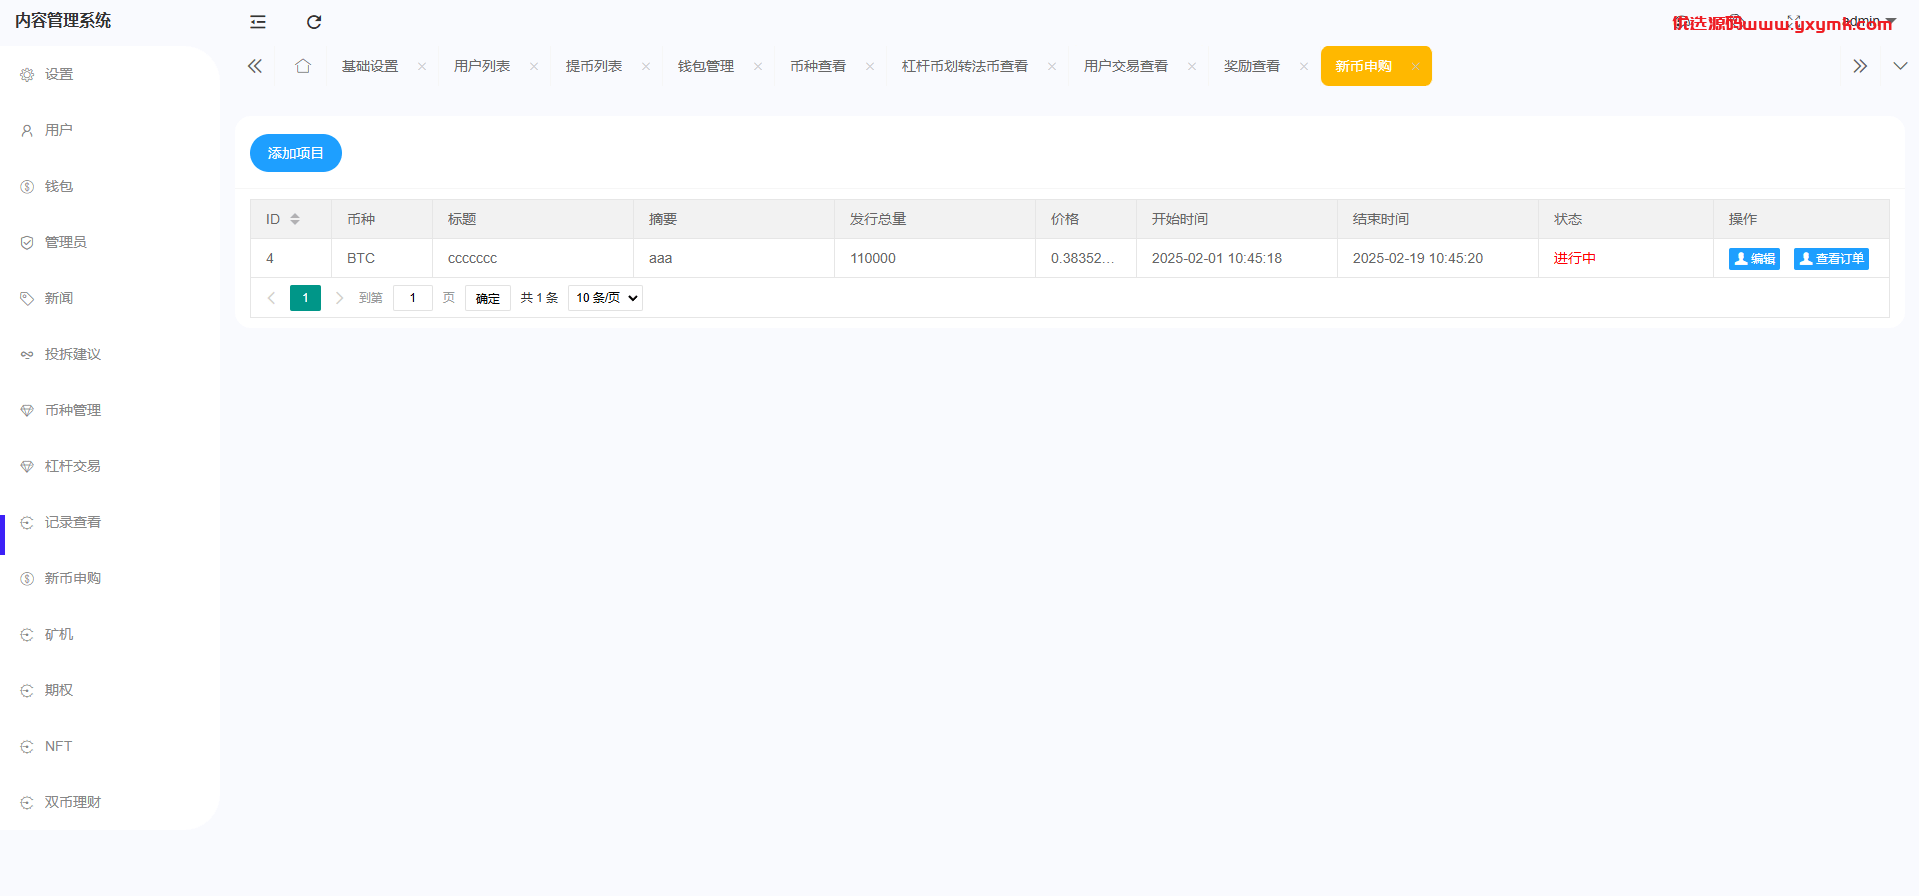
Task: Click the 添加项目 button
Action: point(296,153)
